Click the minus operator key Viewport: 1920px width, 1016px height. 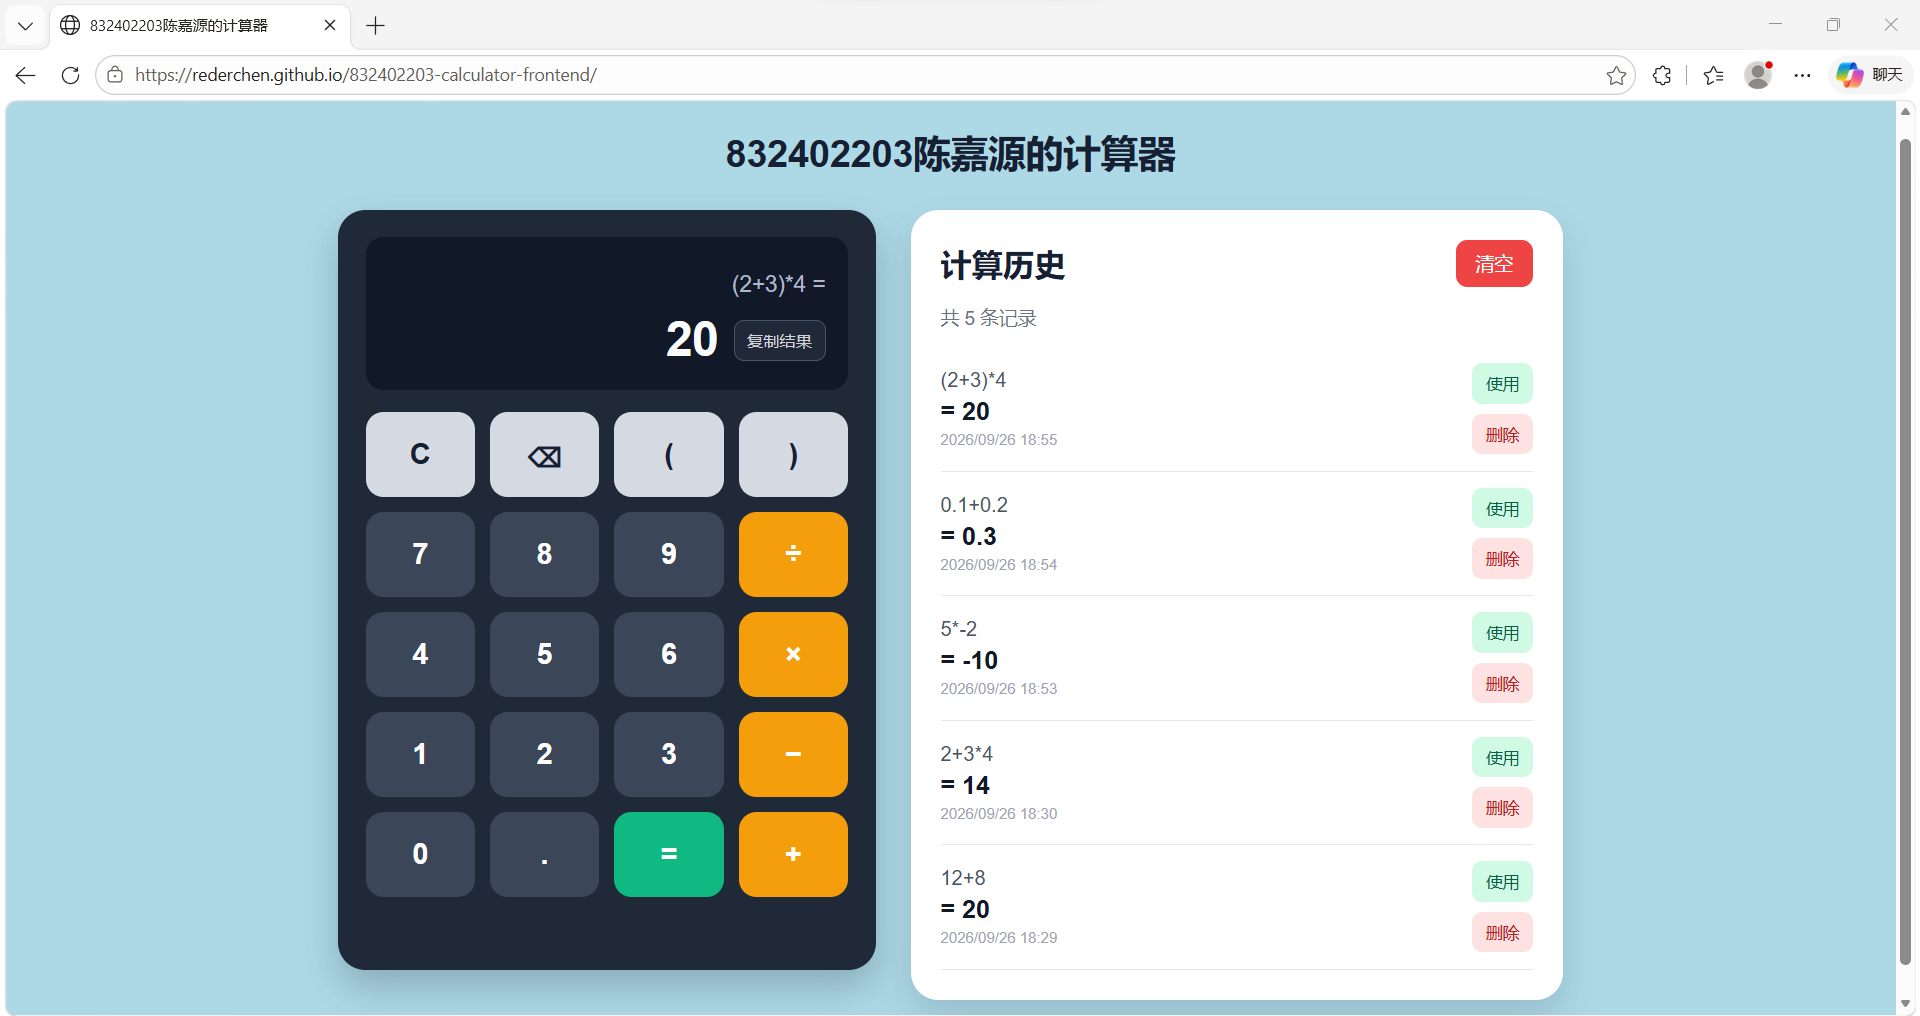793,754
